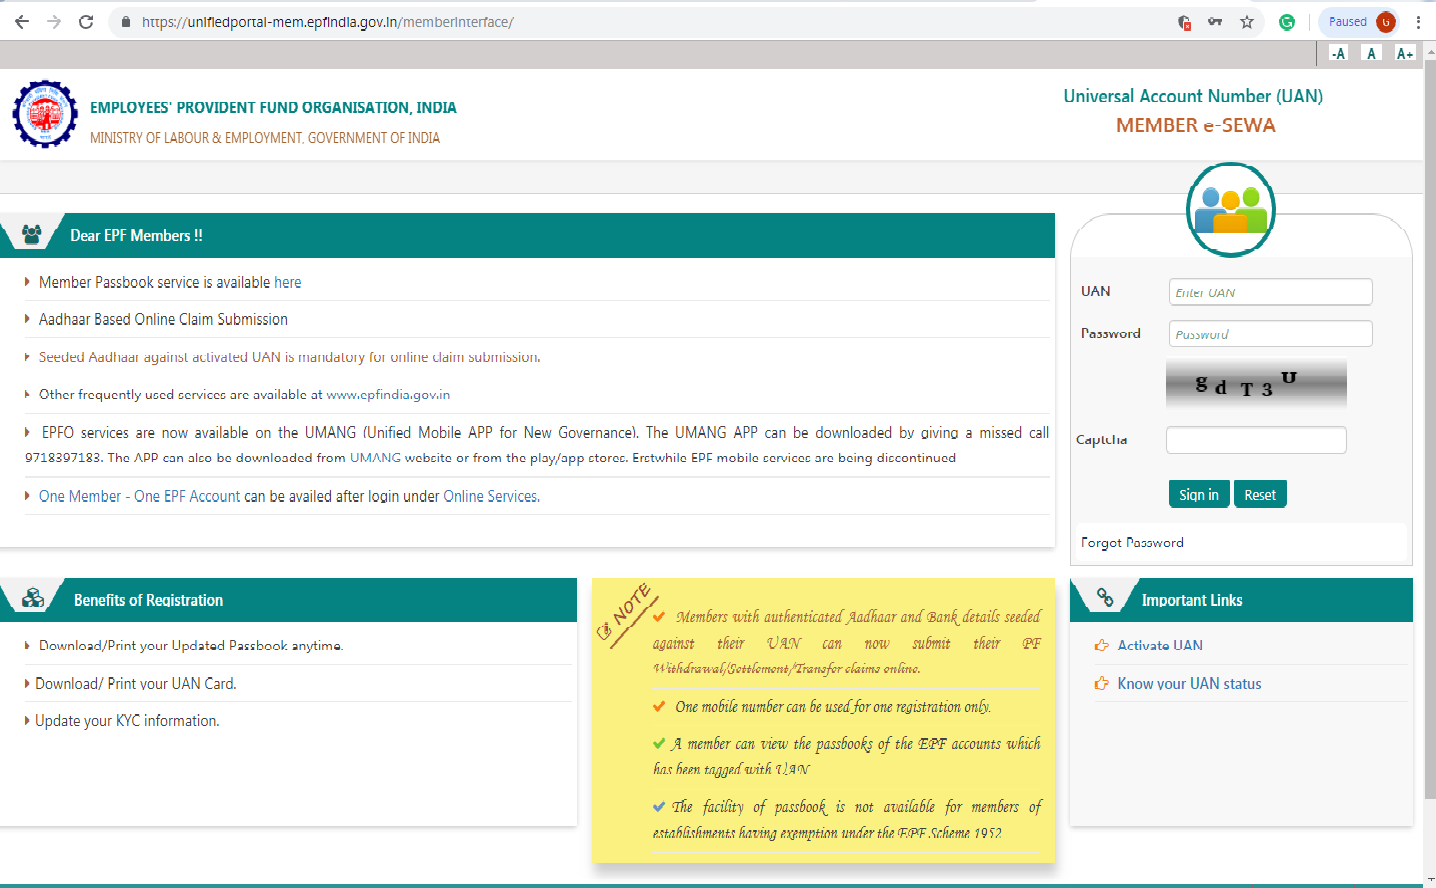Open Member Passbook via the 'here' link
Screen dimensions: 1436x888
click(287, 282)
